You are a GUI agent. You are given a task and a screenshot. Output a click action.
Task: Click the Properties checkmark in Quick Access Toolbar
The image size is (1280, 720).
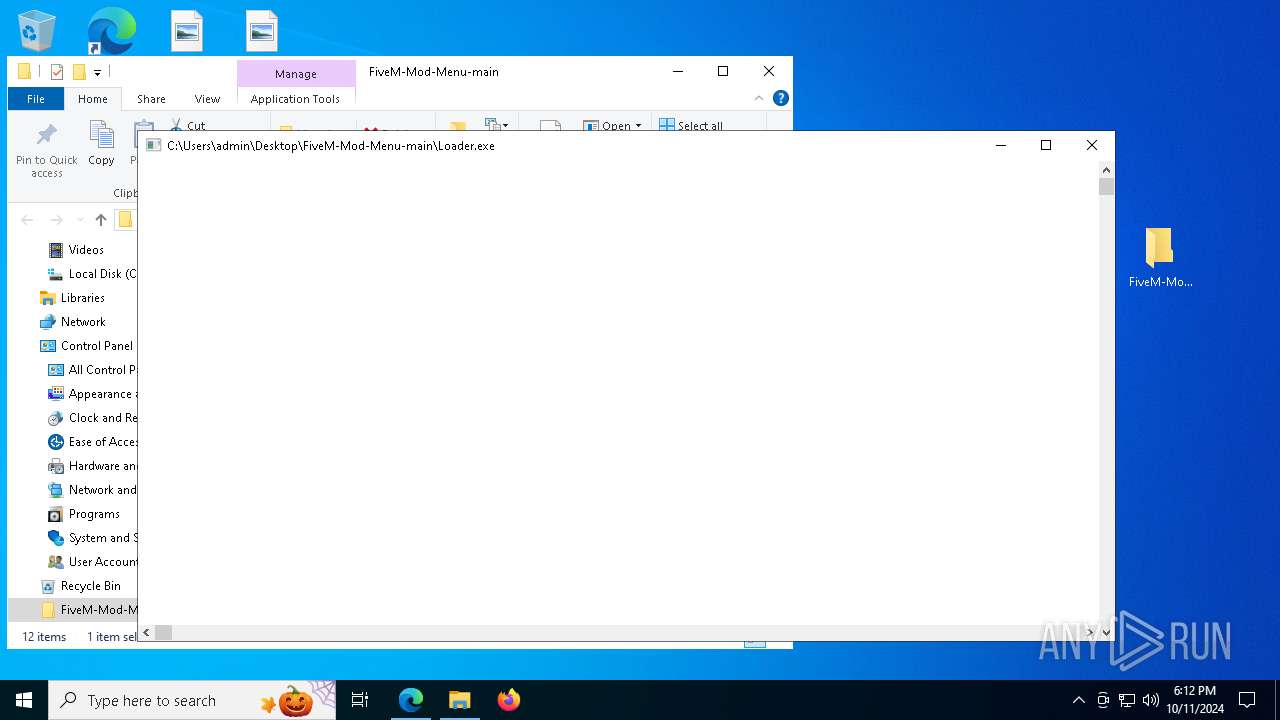57,72
